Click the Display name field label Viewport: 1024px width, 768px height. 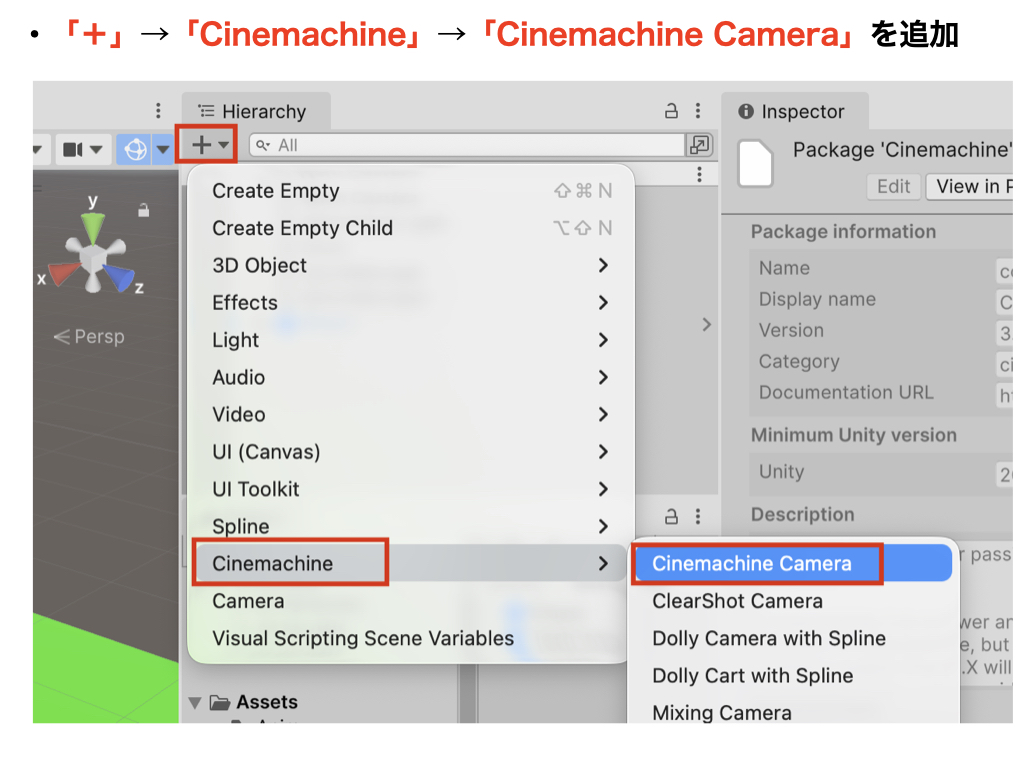coord(817,299)
